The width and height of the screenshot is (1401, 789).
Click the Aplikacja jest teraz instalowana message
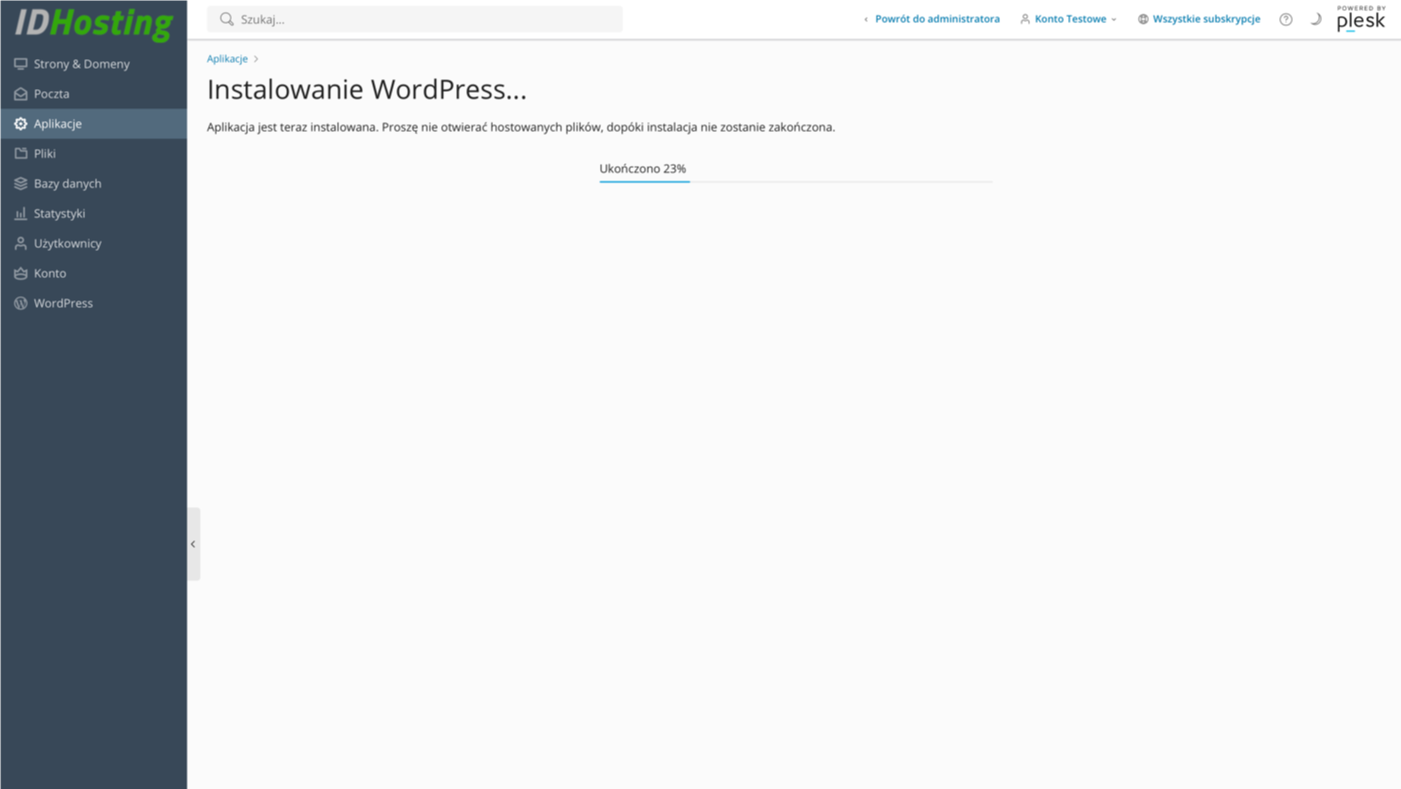(x=521, y=128)
